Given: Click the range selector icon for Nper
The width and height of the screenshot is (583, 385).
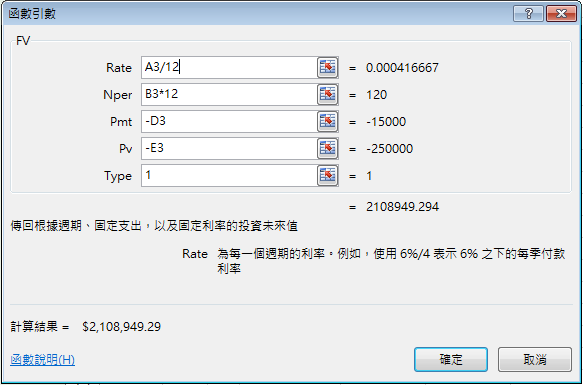Looking at the screenshot, I should click(328, 94).
